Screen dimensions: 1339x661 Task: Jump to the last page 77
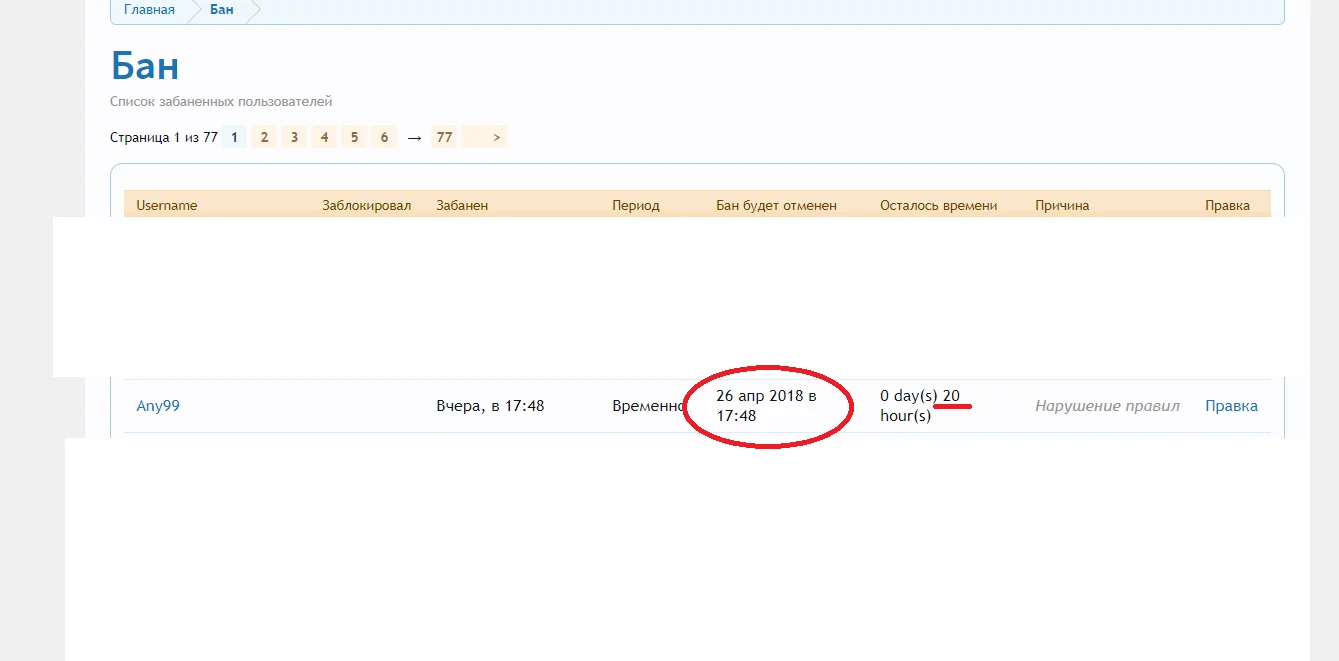click(x=443, y=136)
